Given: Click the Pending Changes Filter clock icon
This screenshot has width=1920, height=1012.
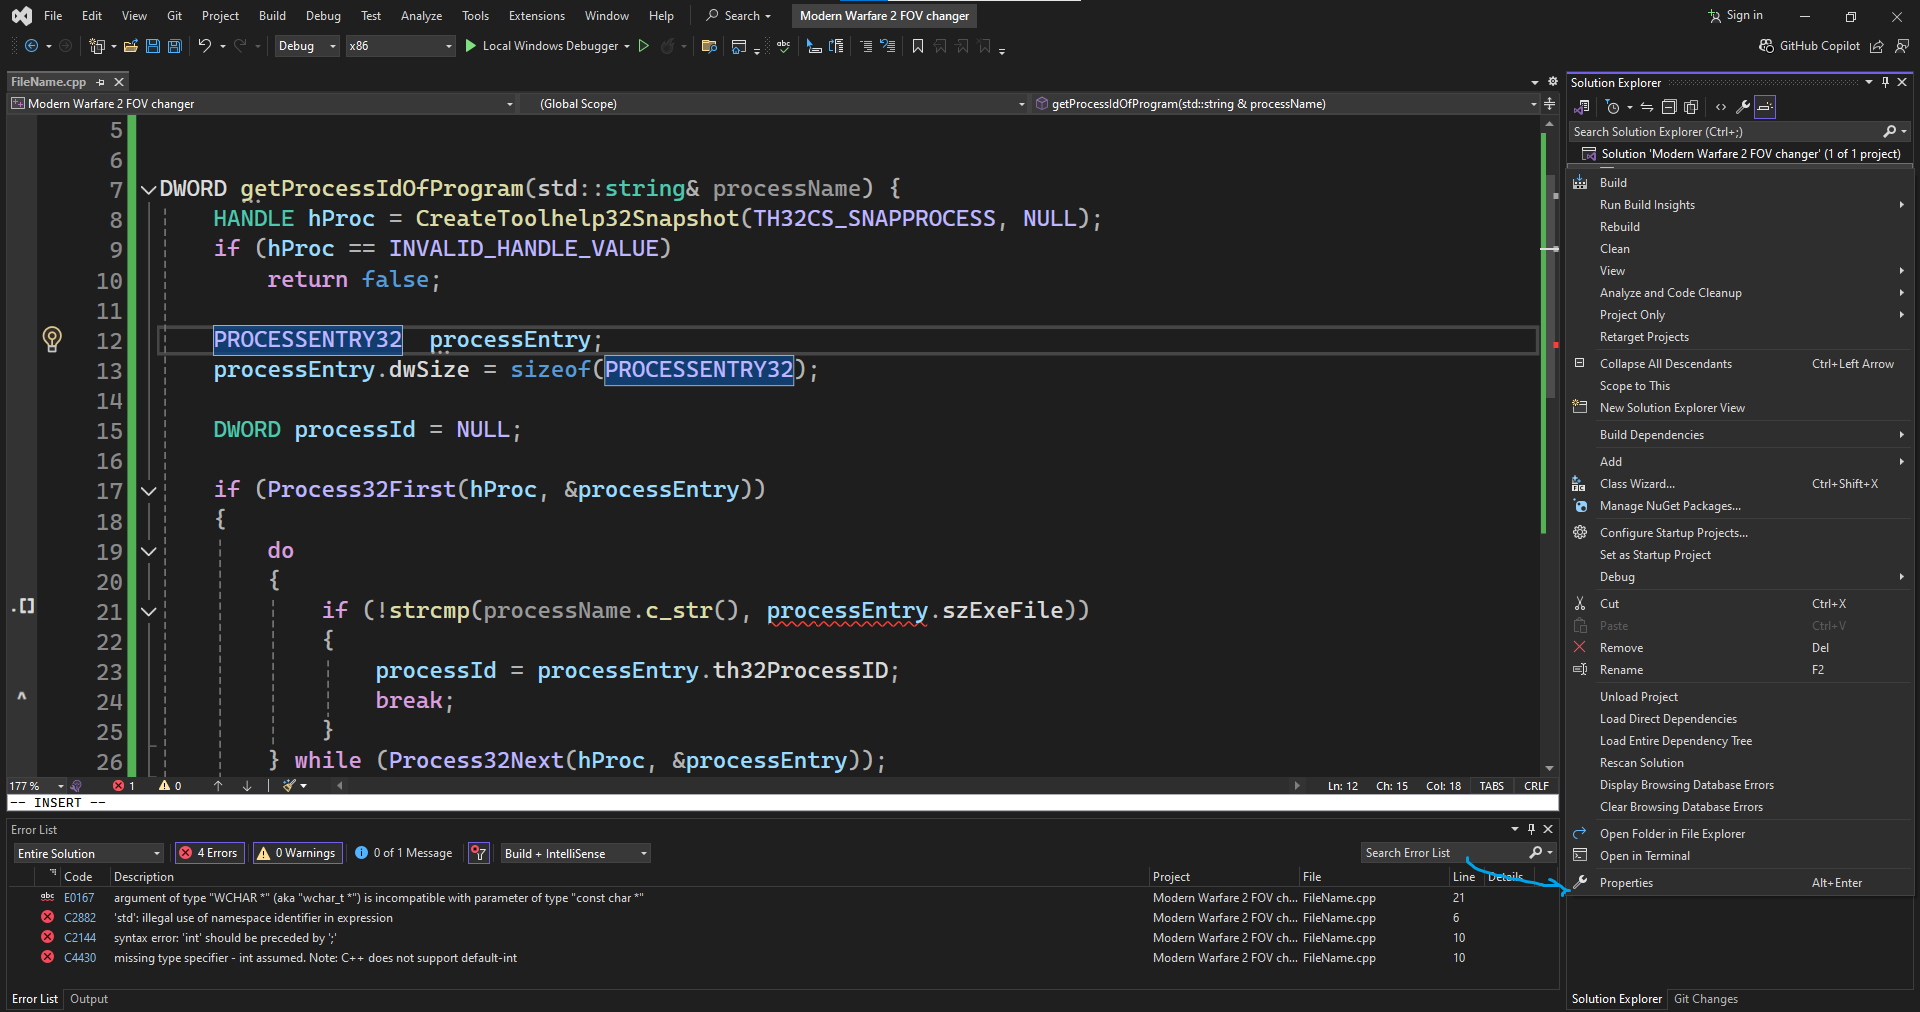Looking at the screenshot, I should point(1612,107).
